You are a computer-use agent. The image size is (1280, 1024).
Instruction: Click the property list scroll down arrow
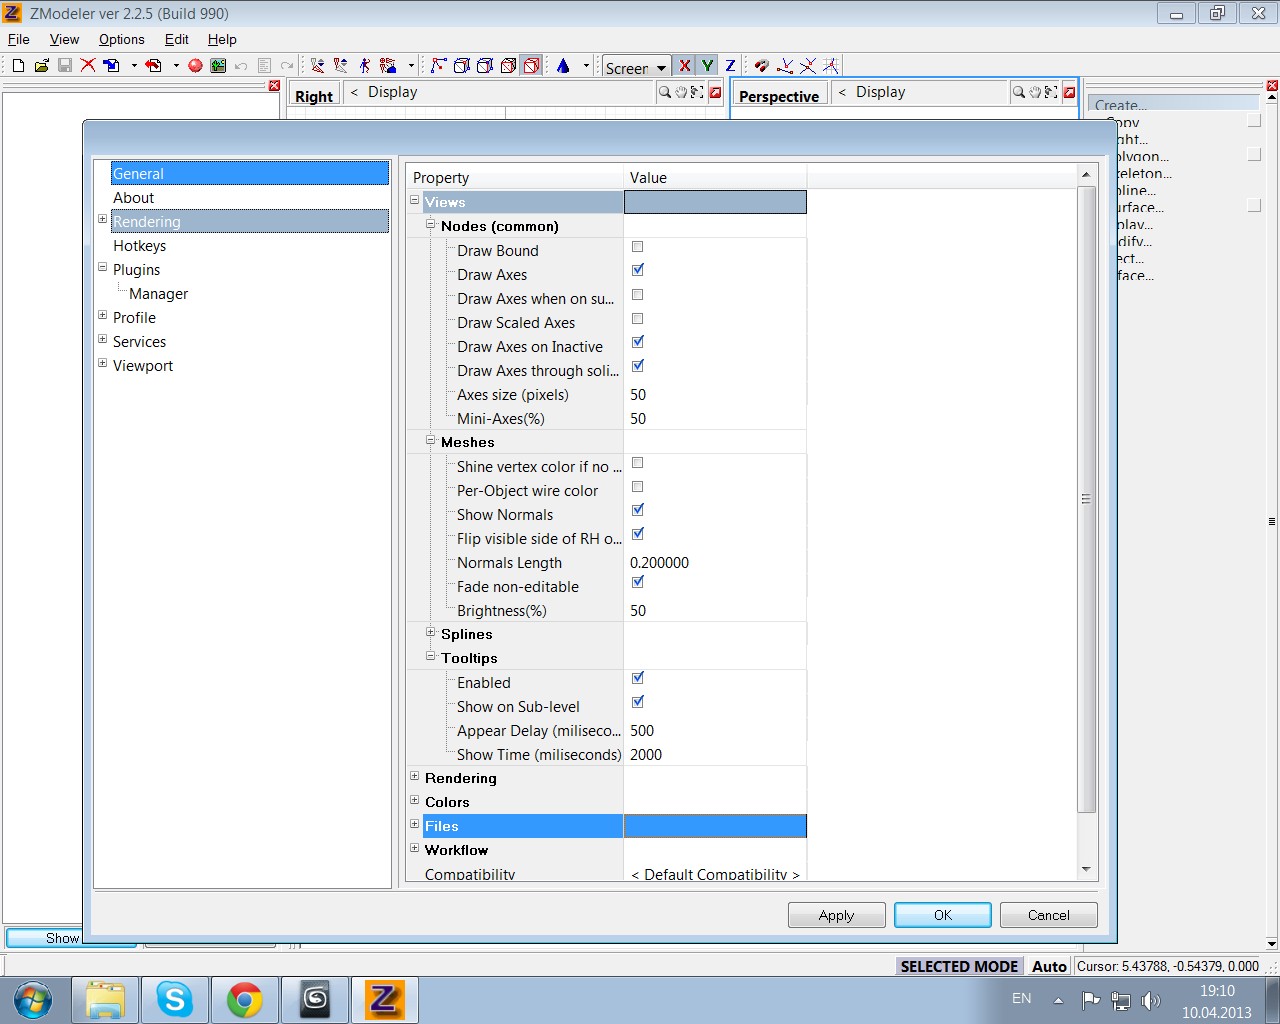coord(1086,870)
